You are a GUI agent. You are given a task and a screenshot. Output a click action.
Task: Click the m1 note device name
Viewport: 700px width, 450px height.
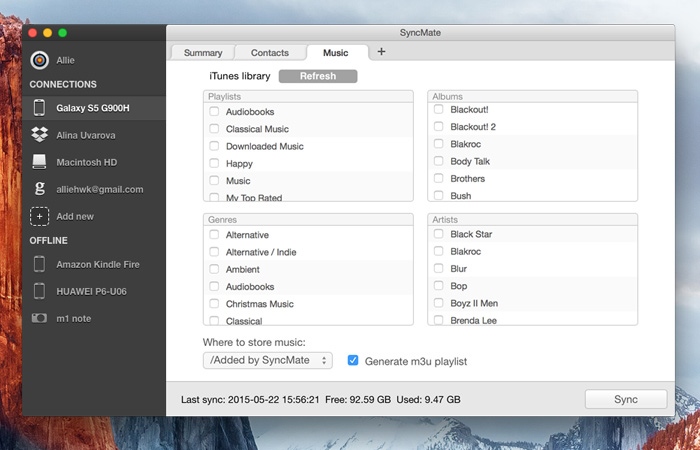[74, 319]
